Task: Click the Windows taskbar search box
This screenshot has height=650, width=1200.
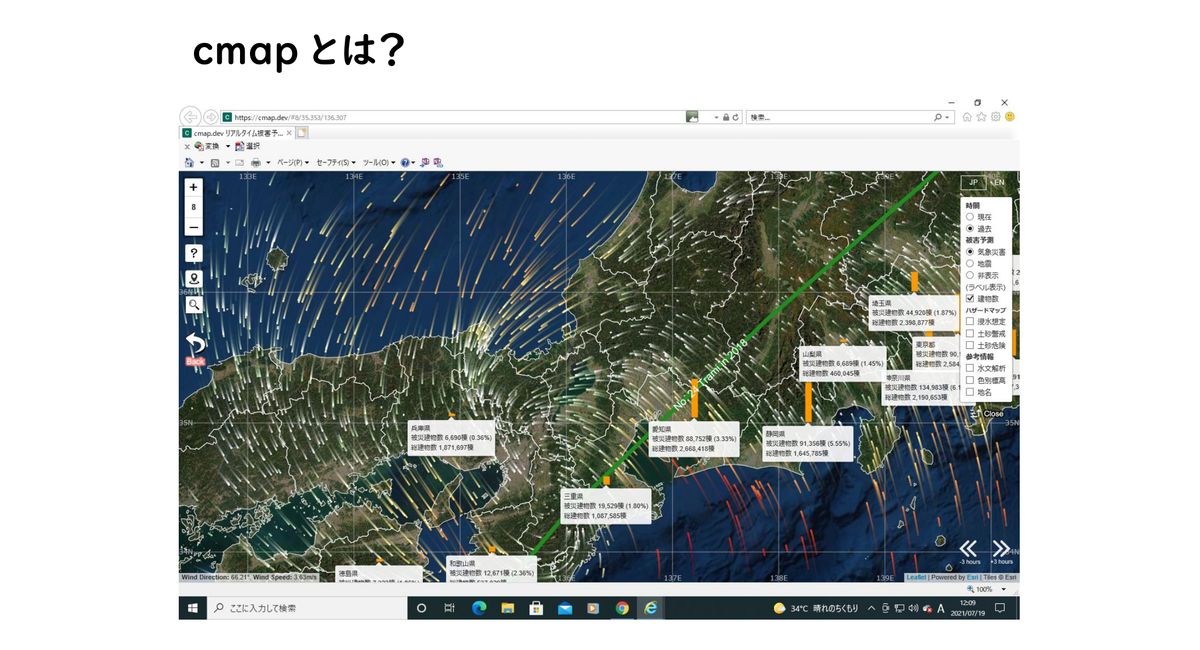Action: point(306,608)
